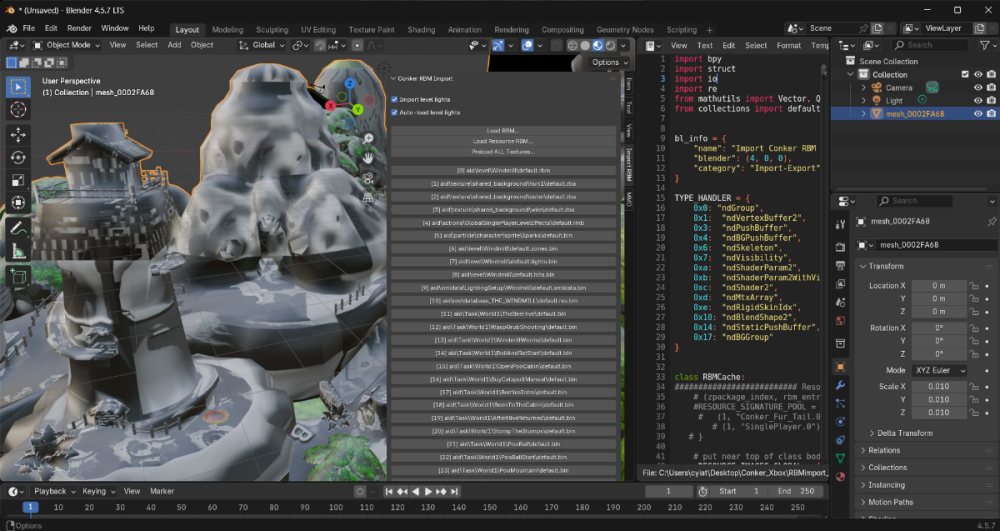This screenshot has width=1000, height=531.
Task: Click the [7] Windmill default.lights.bin entry
Action: pos(503,261)
